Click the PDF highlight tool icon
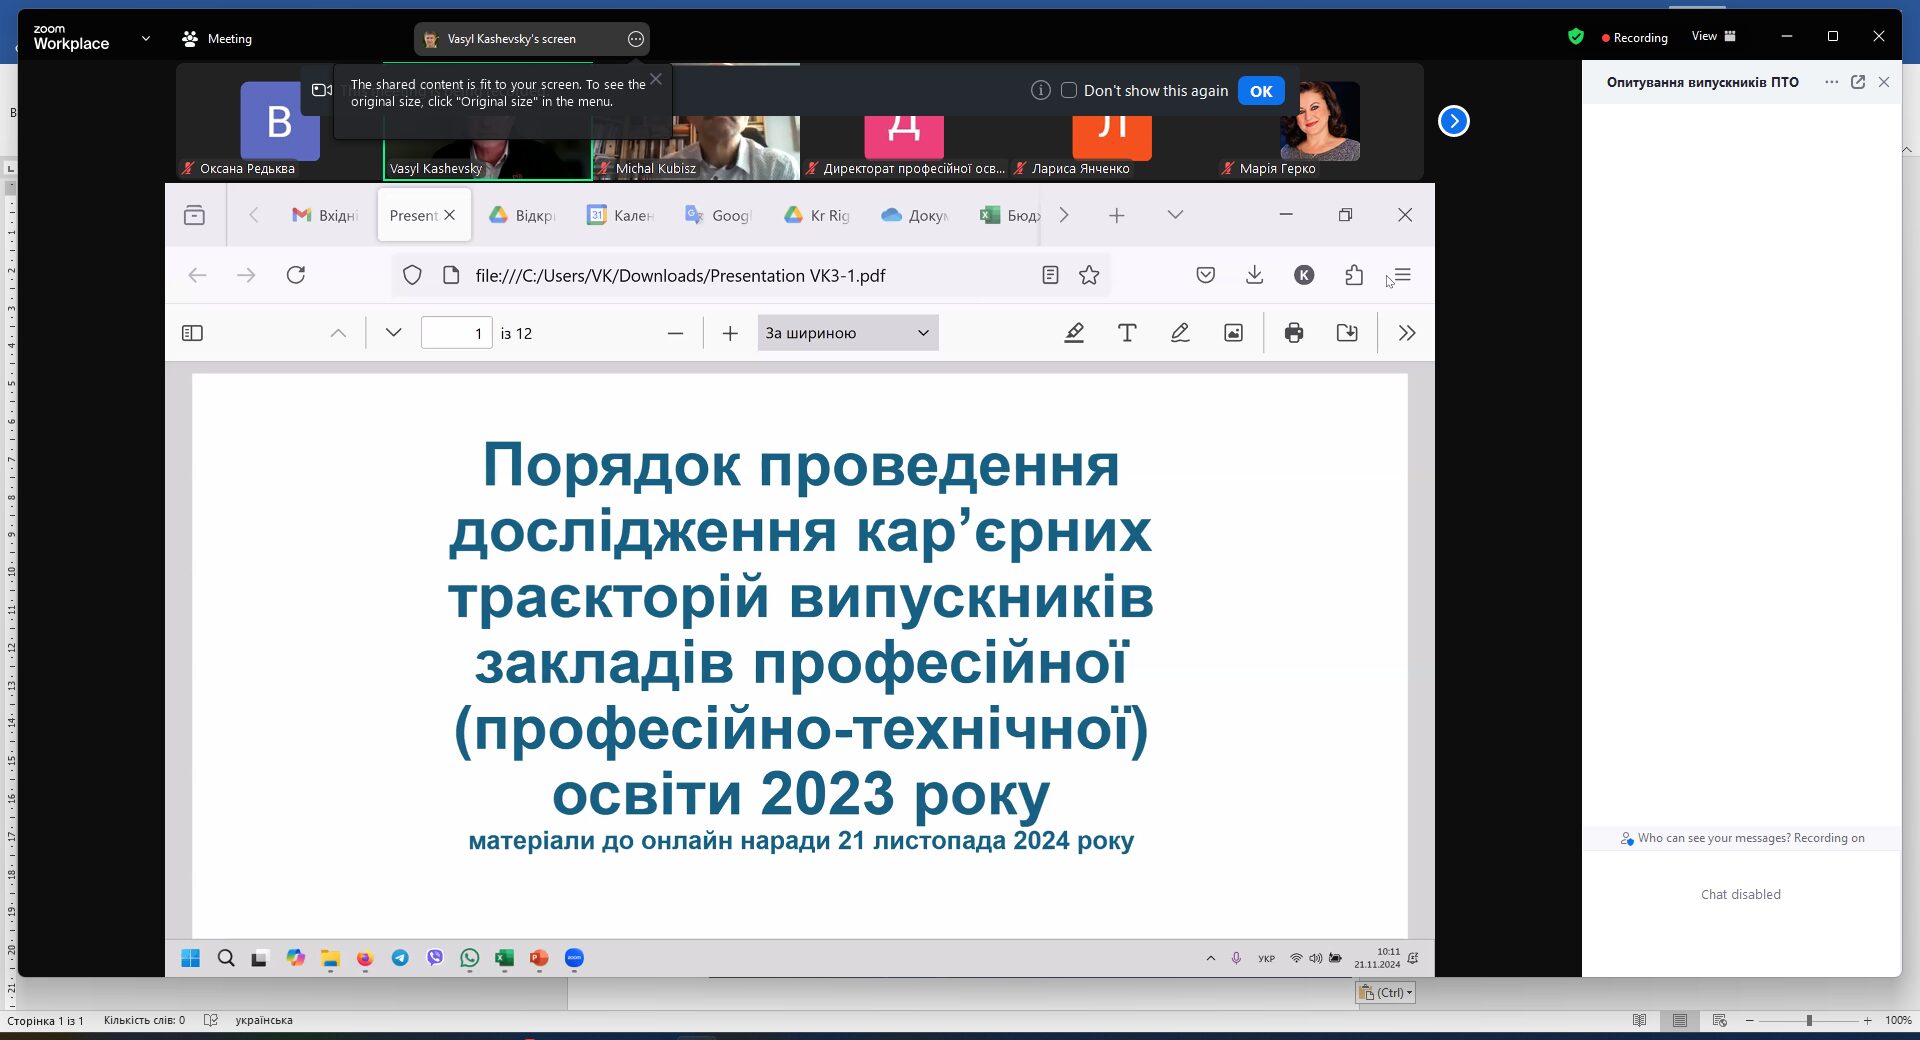 pyautogui.click(x=1074, y=333)
